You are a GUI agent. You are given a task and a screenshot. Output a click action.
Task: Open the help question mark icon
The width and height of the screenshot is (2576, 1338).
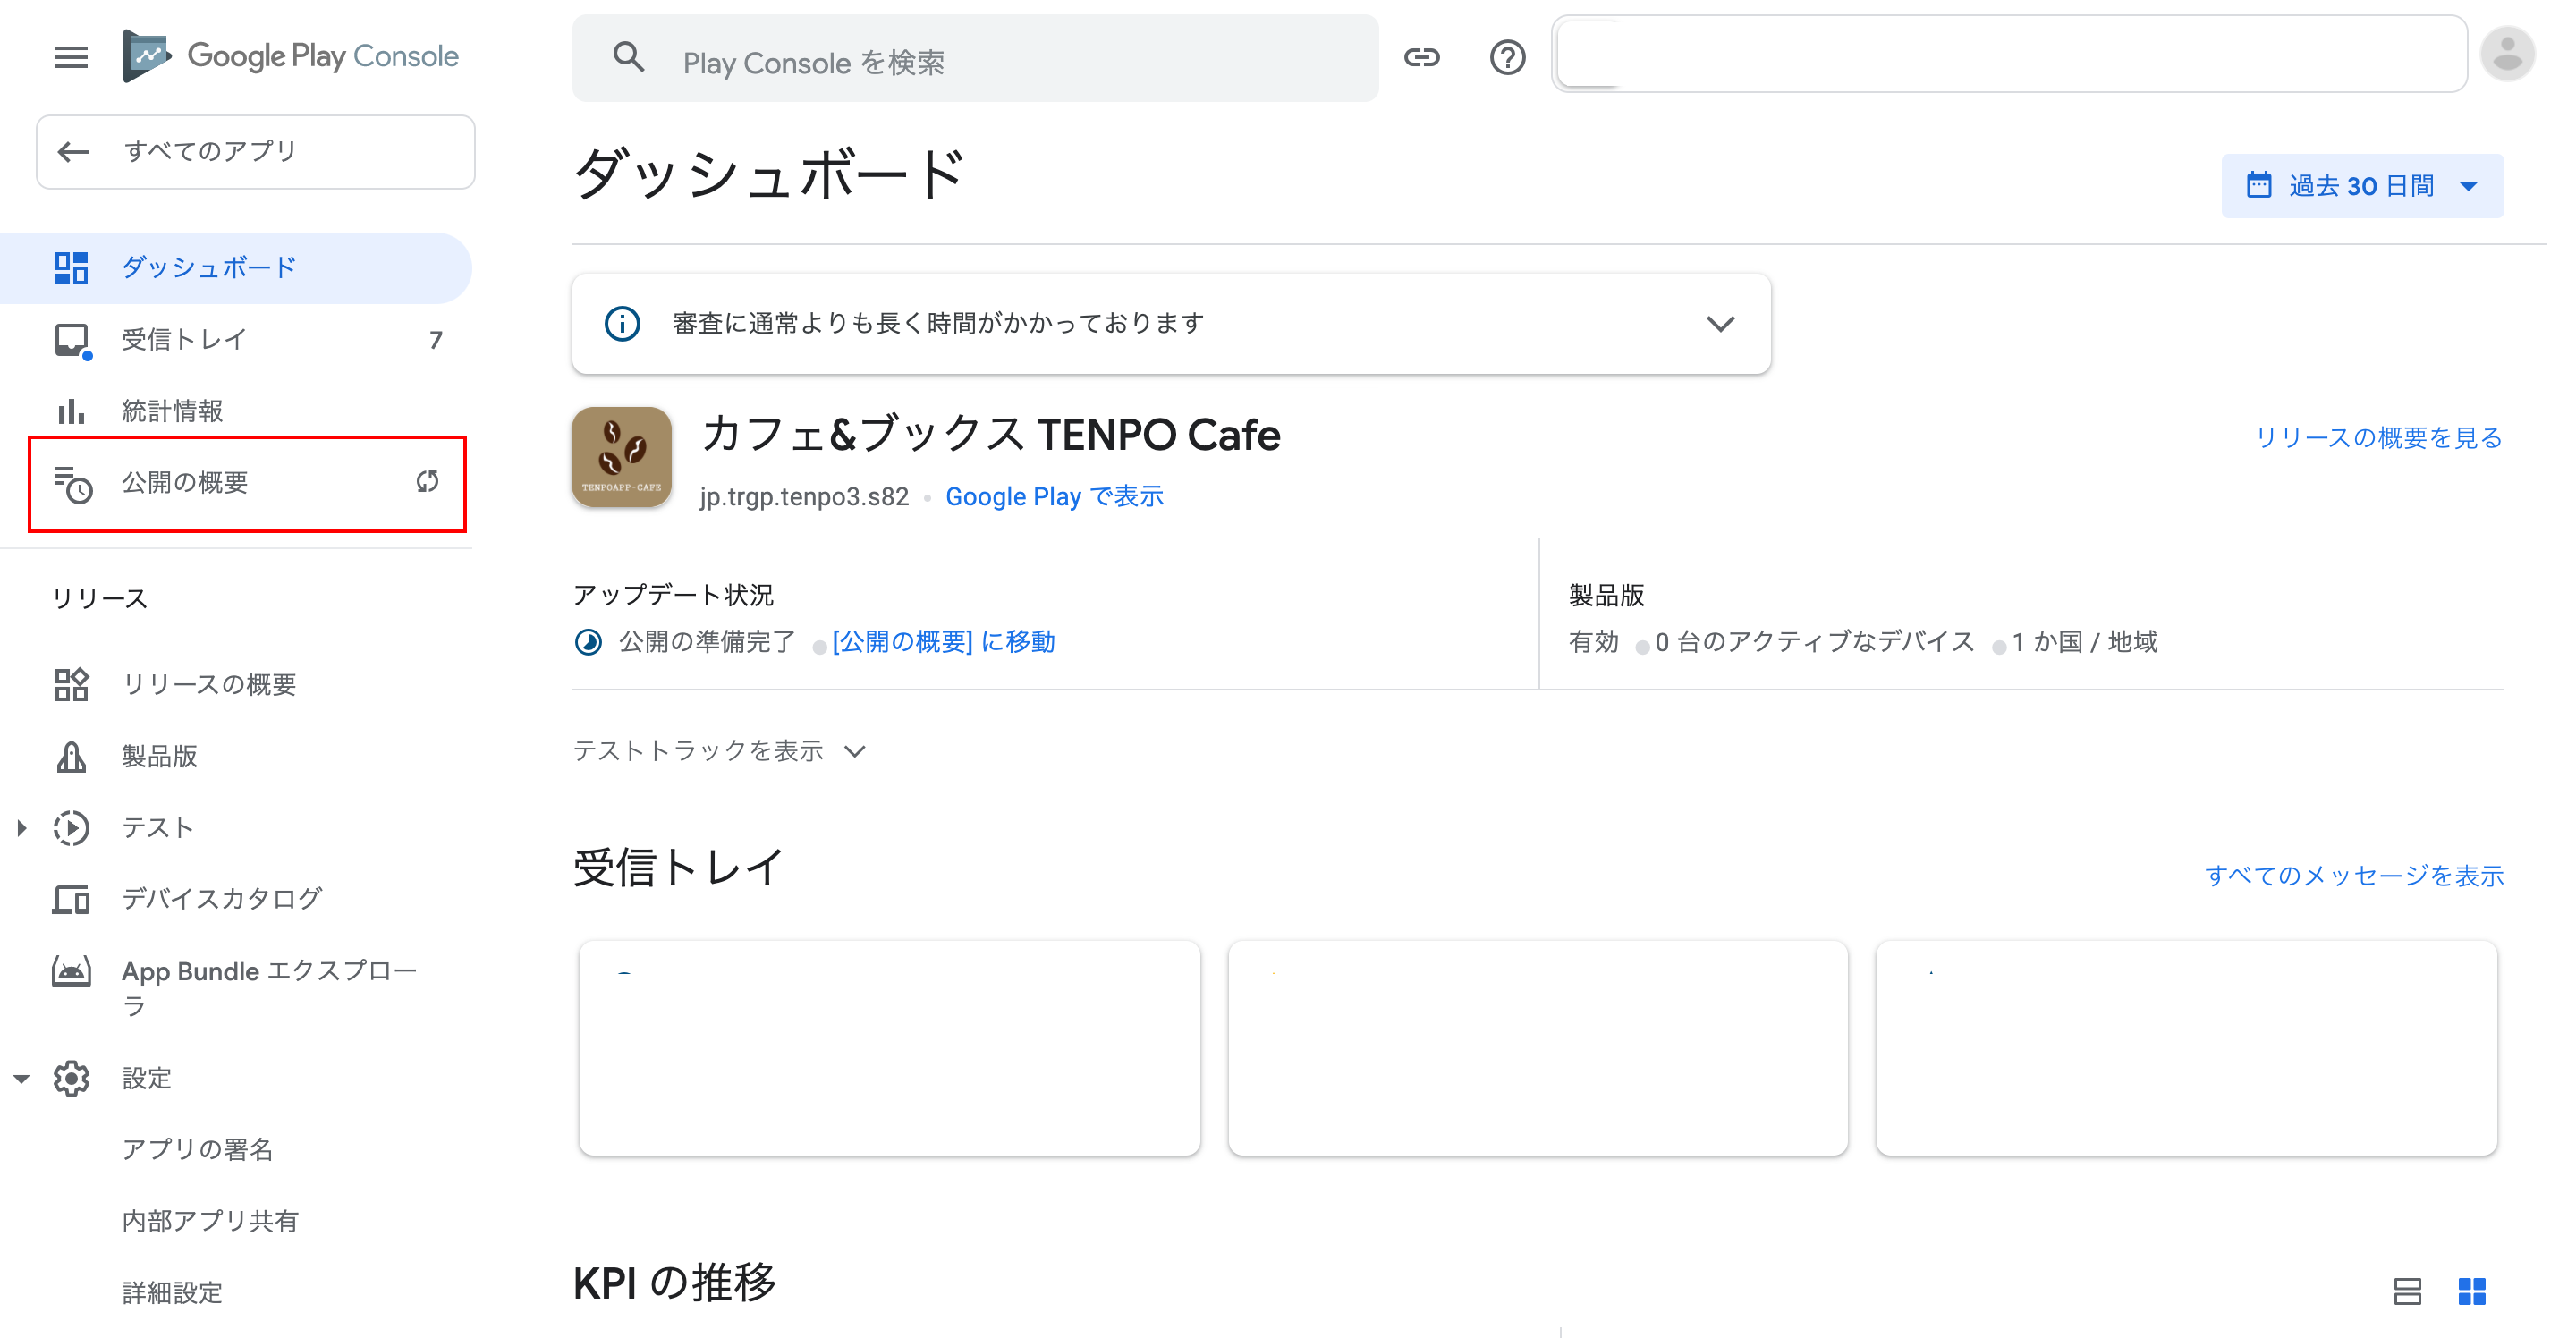point(1507,57)
